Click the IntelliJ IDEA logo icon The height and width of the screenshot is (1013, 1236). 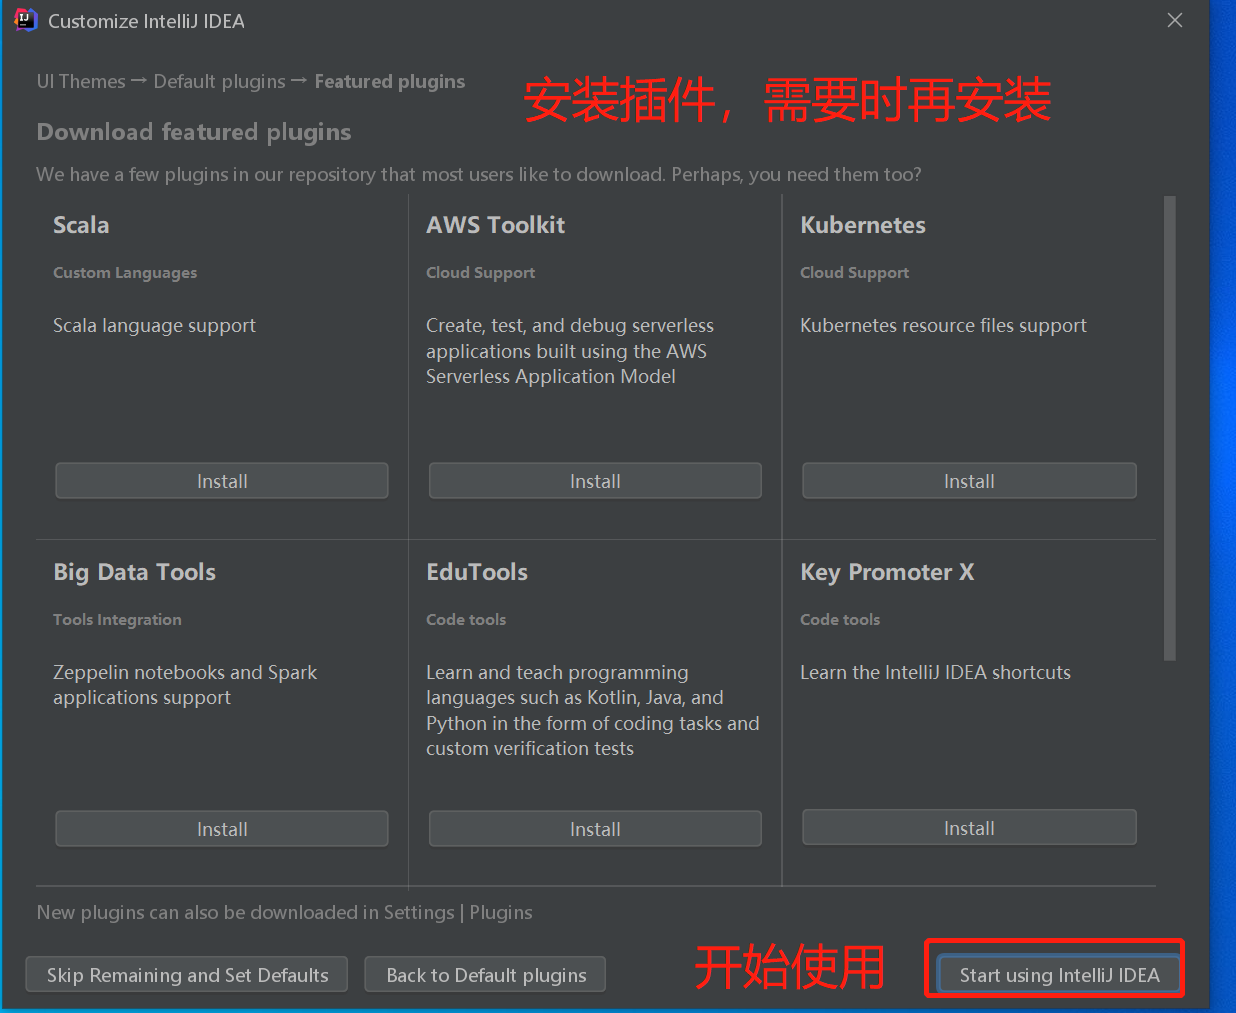pos(25,20)
